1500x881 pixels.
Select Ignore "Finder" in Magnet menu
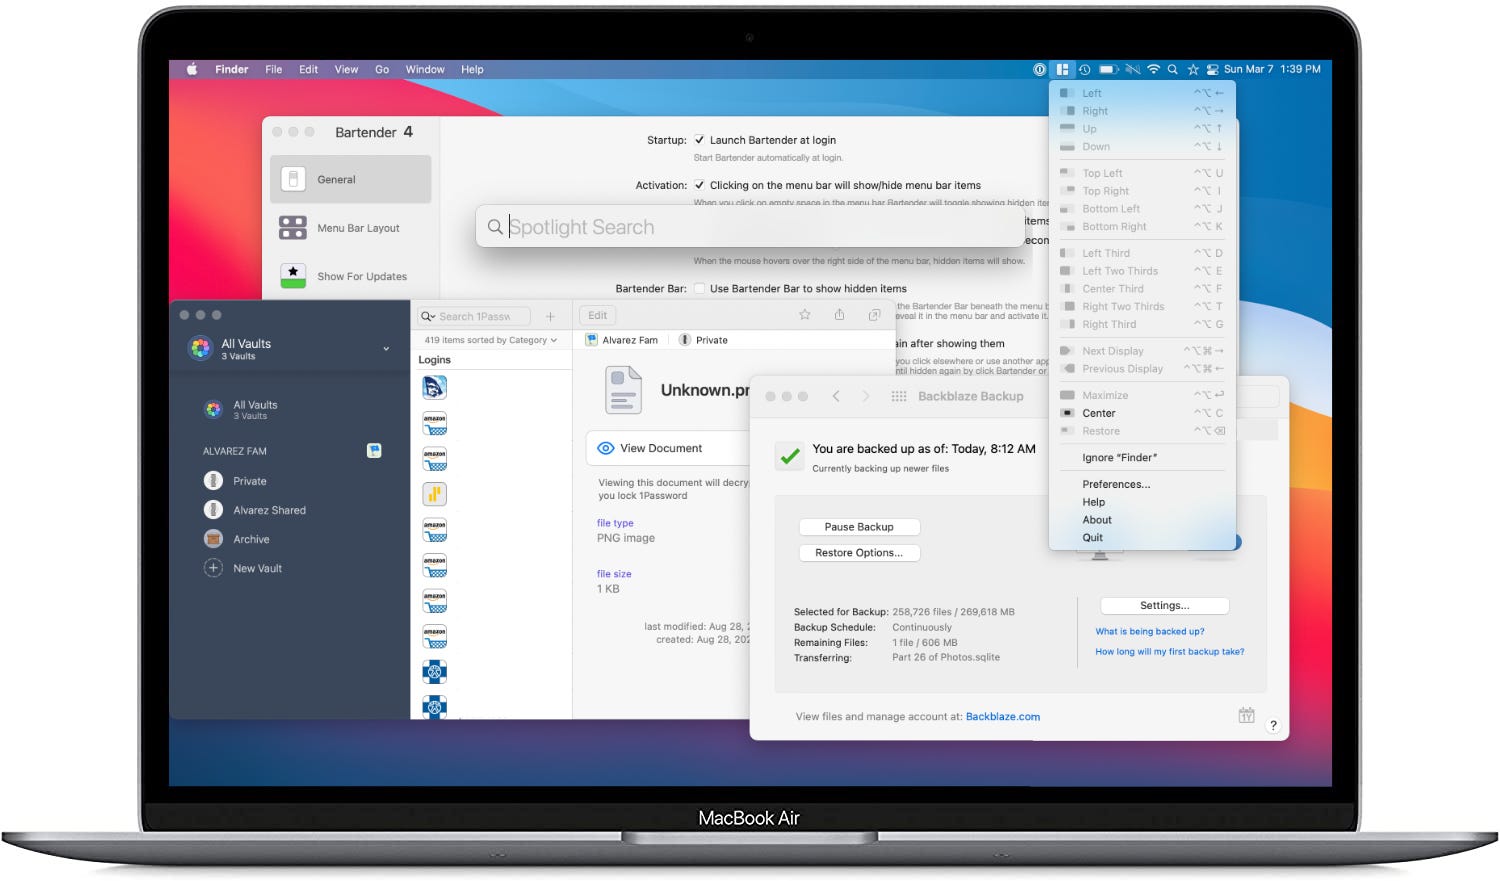click(1142, 457)
